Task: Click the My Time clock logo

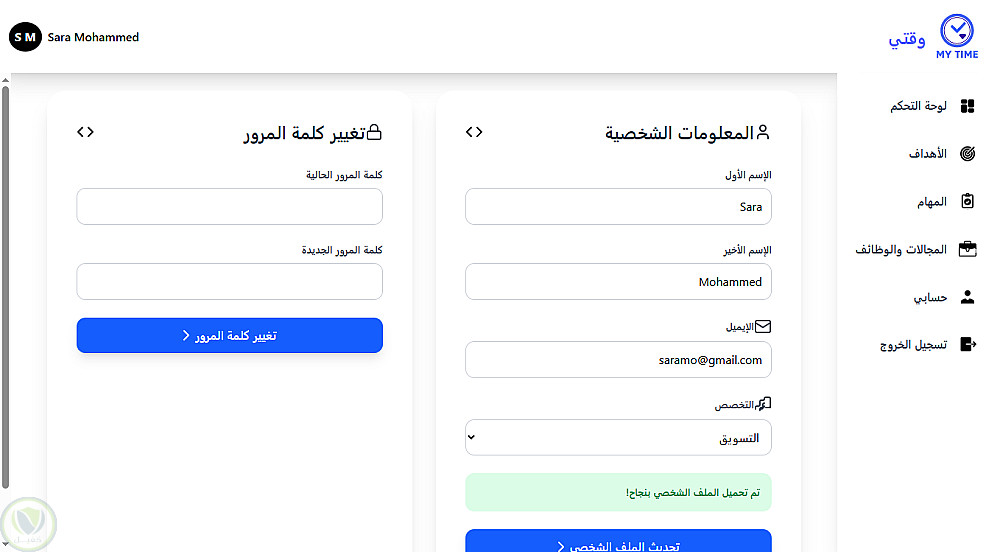Action: 957,32
